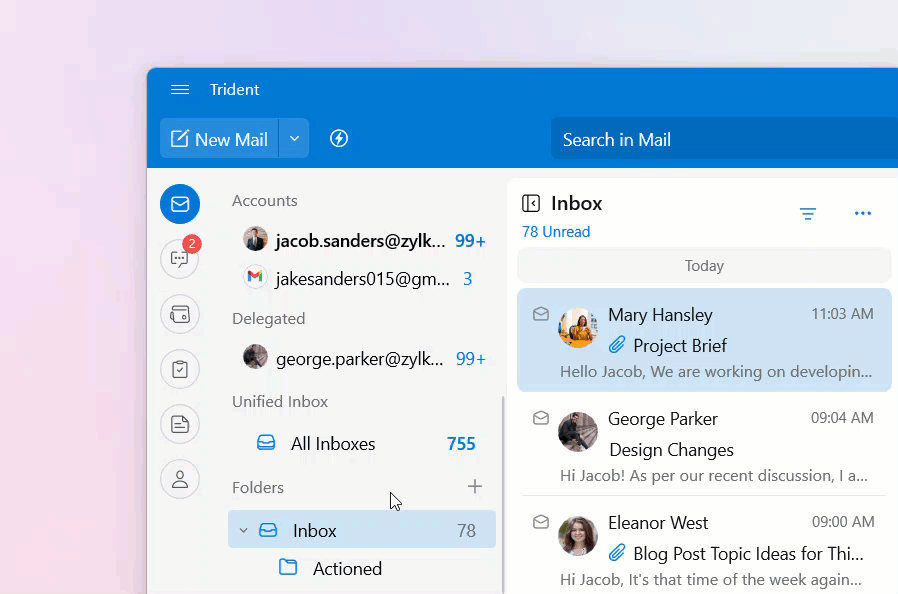Click attachment icon on Blog Post email
The width and height of the screenshot is (898, 594).
[617, 553]
